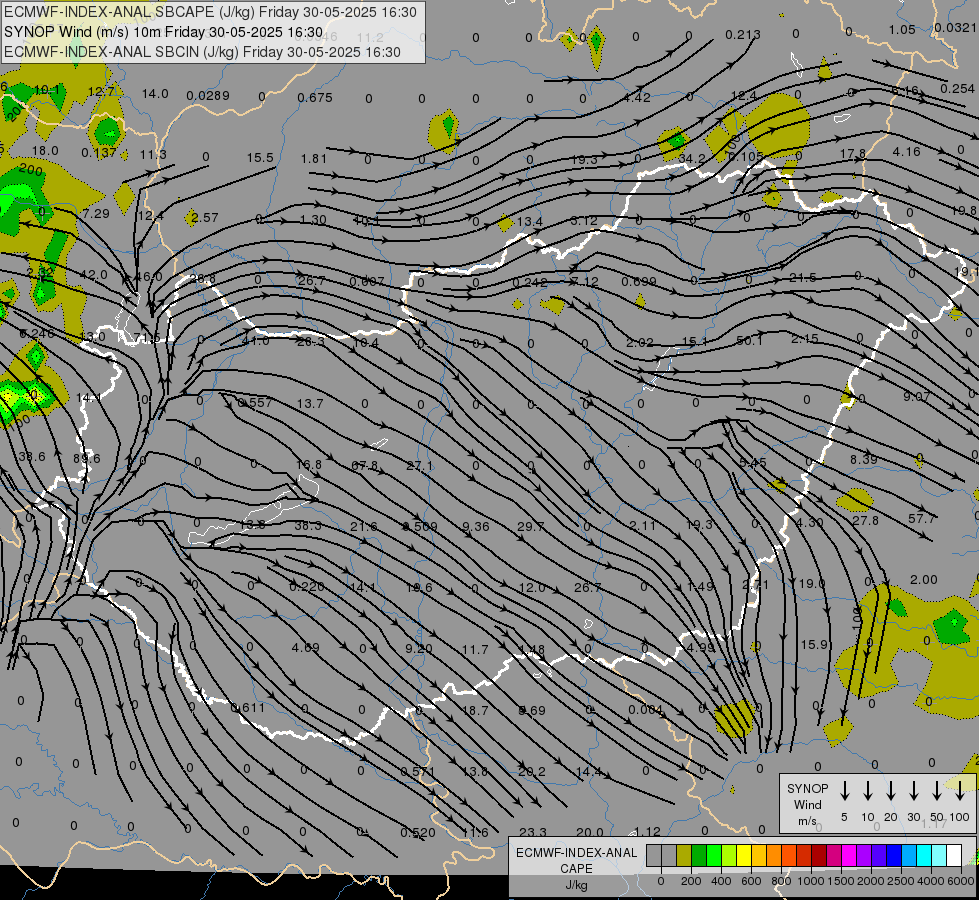Pick the white CAPE legend swatch
The height and width of the screenshot is (900, 979).
tap(953, 856)
